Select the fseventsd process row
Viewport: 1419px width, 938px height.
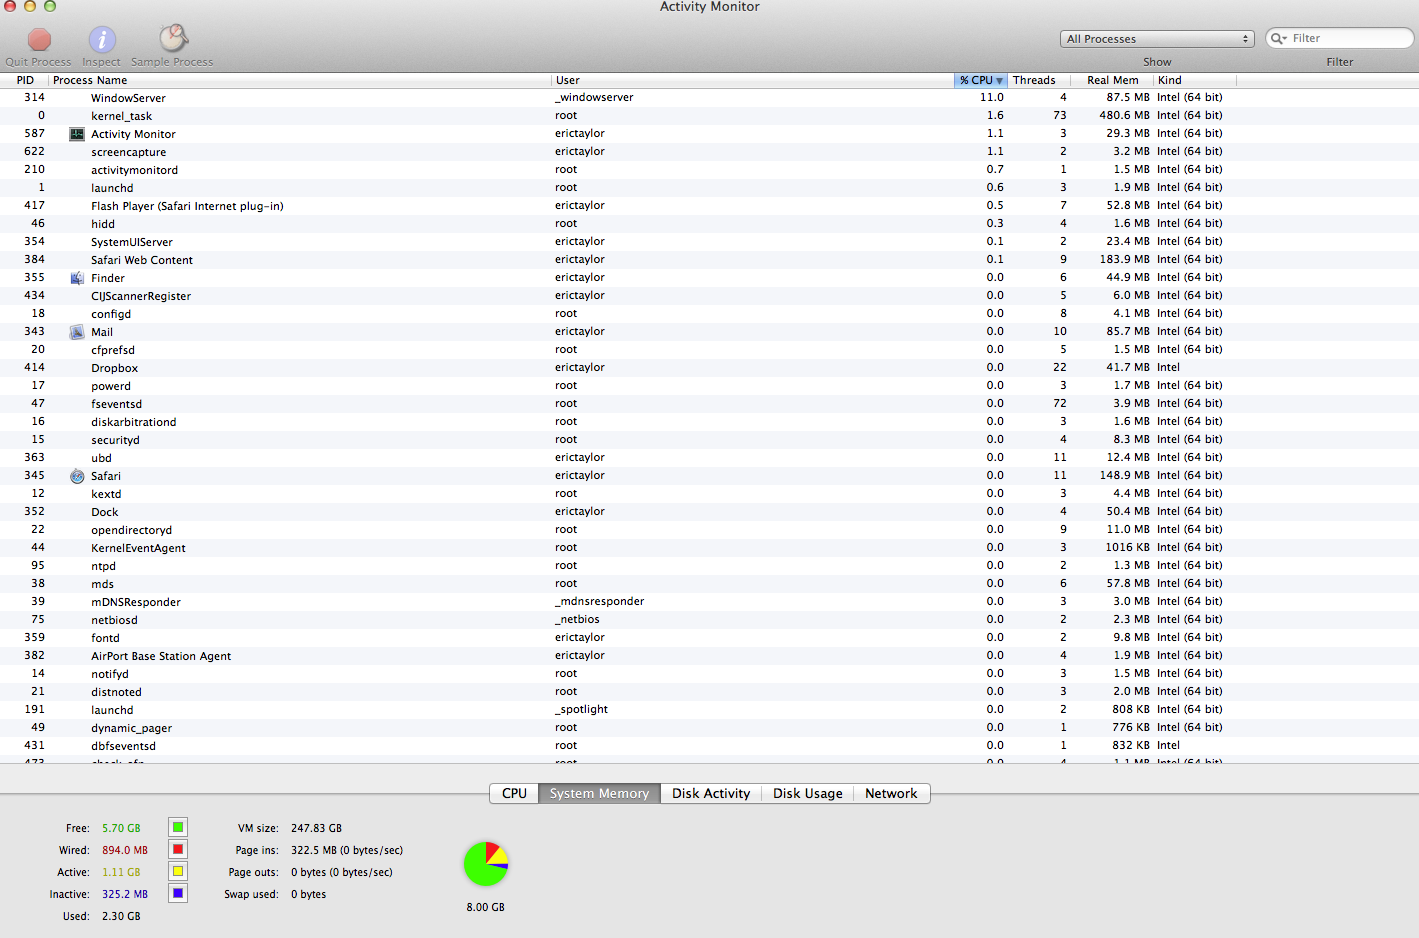pyautogui.click(x=709, y=404)
